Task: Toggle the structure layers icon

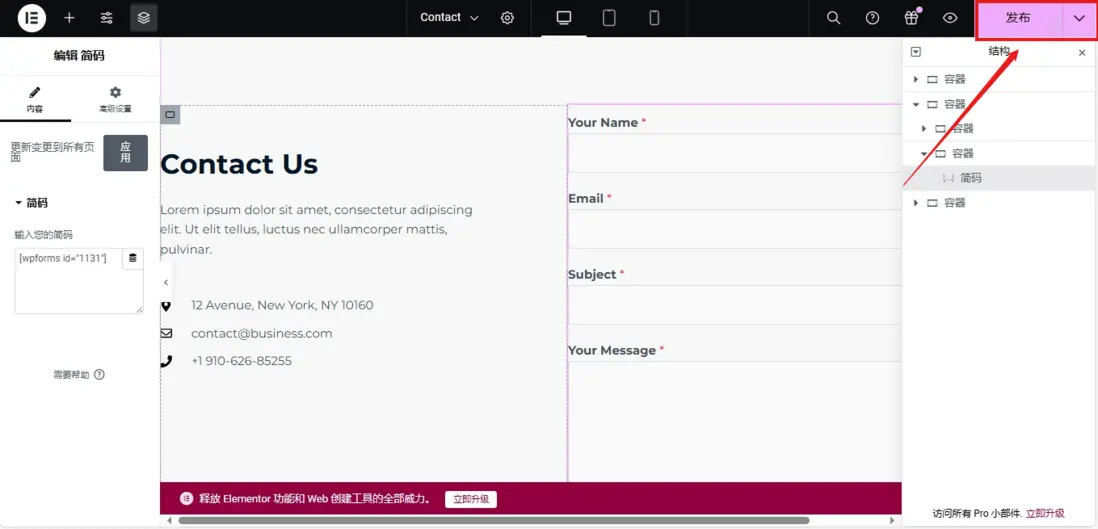Action: 144,18
